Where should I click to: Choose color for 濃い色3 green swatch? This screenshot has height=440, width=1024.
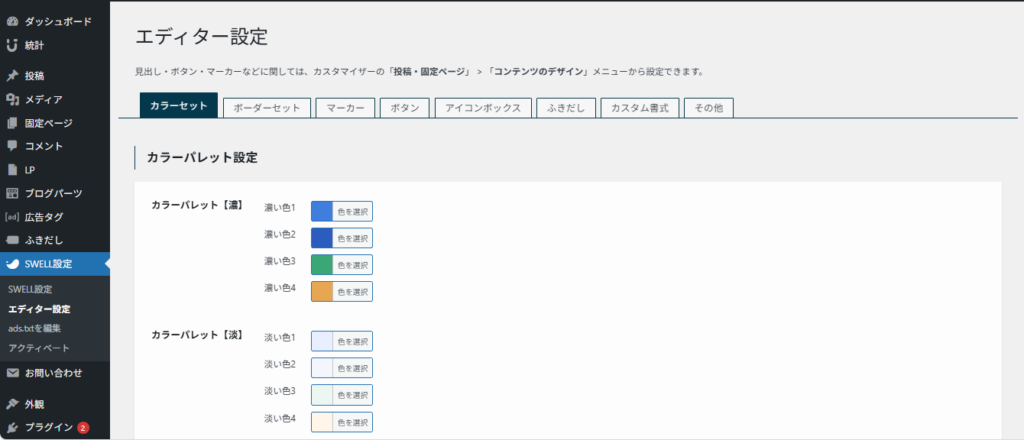342,265
